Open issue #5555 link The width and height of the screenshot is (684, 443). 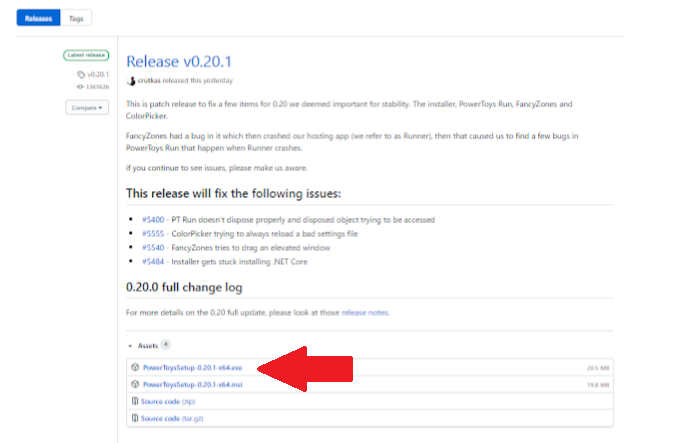tap(153, 234)
